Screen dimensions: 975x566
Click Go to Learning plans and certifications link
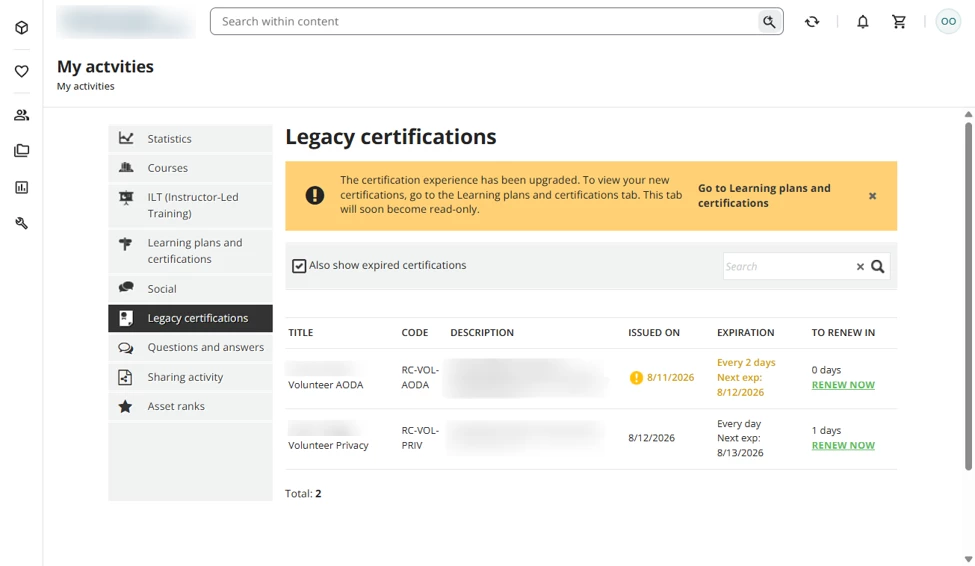(764, 195)
